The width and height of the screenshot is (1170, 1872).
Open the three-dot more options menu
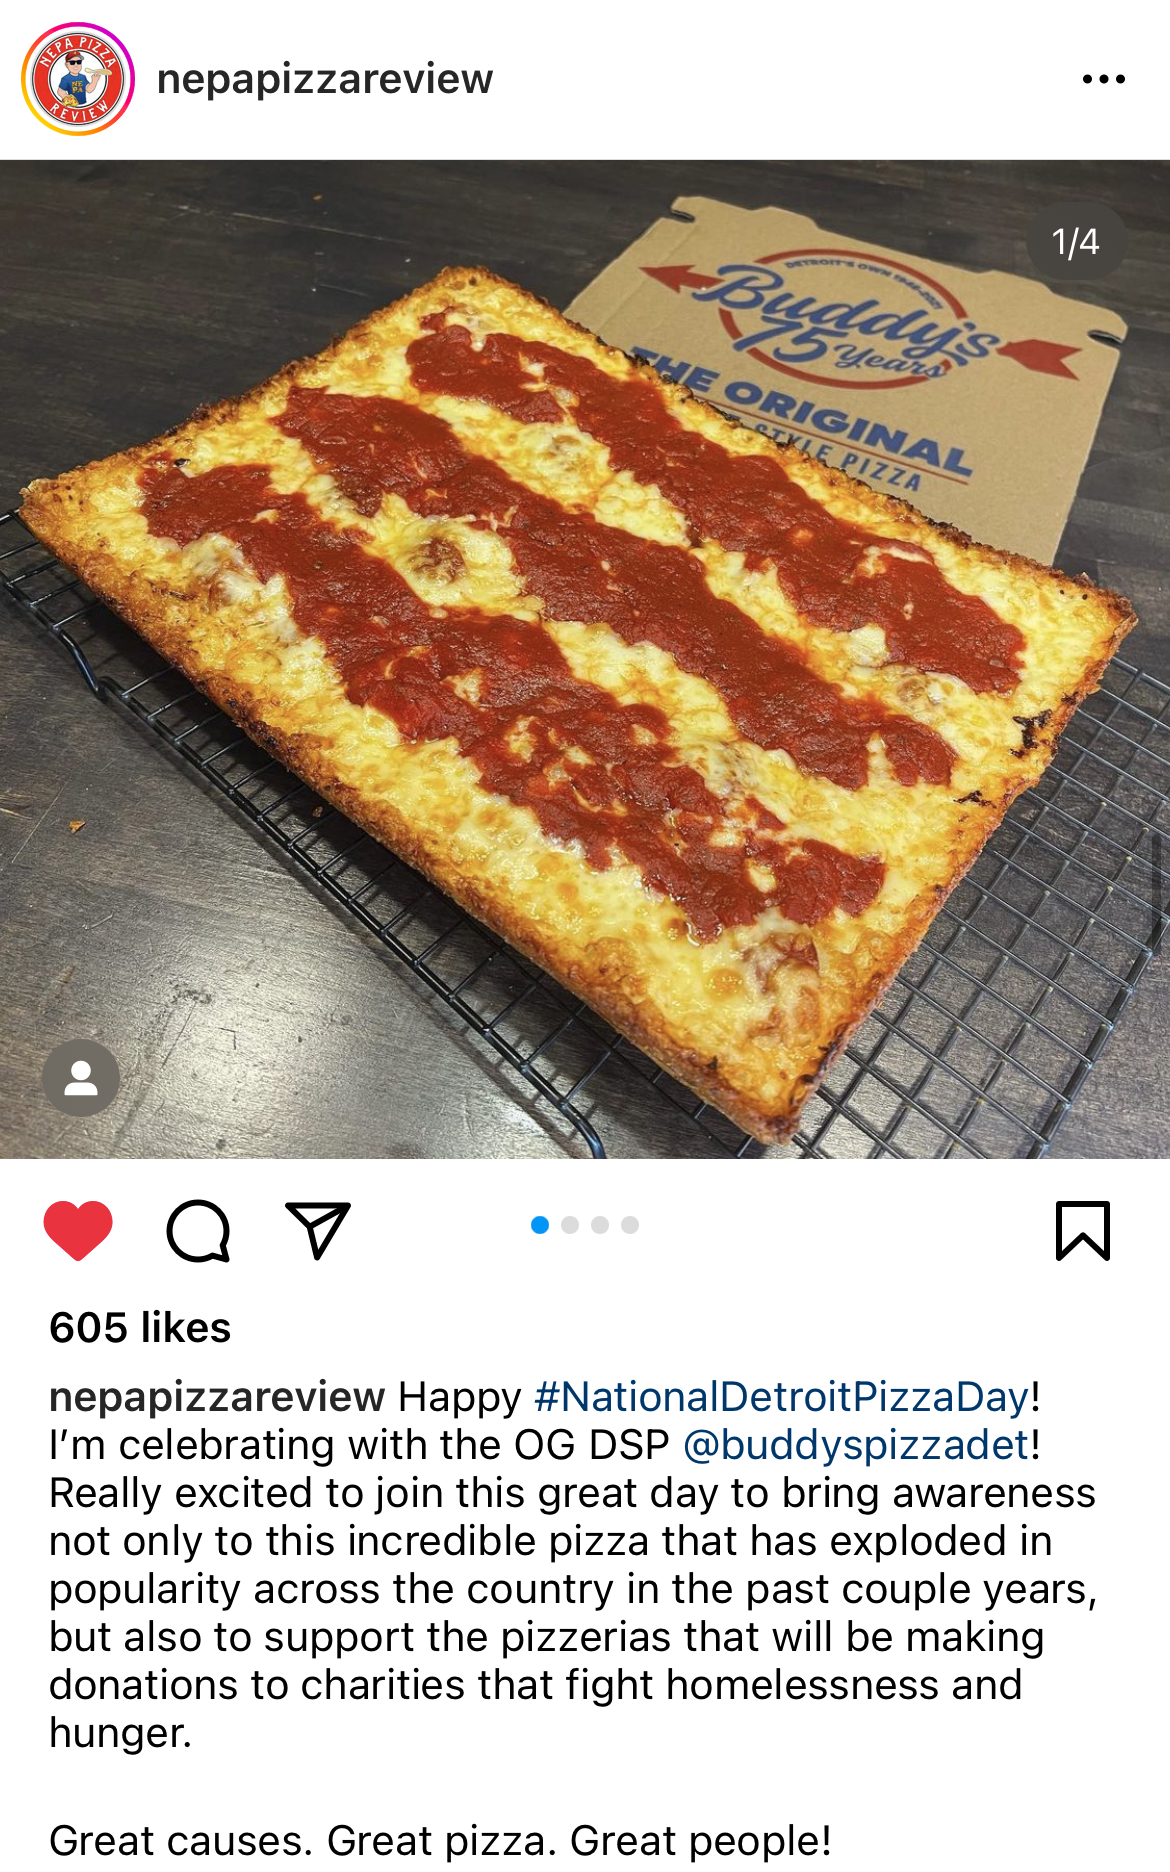pos(1104,79)
